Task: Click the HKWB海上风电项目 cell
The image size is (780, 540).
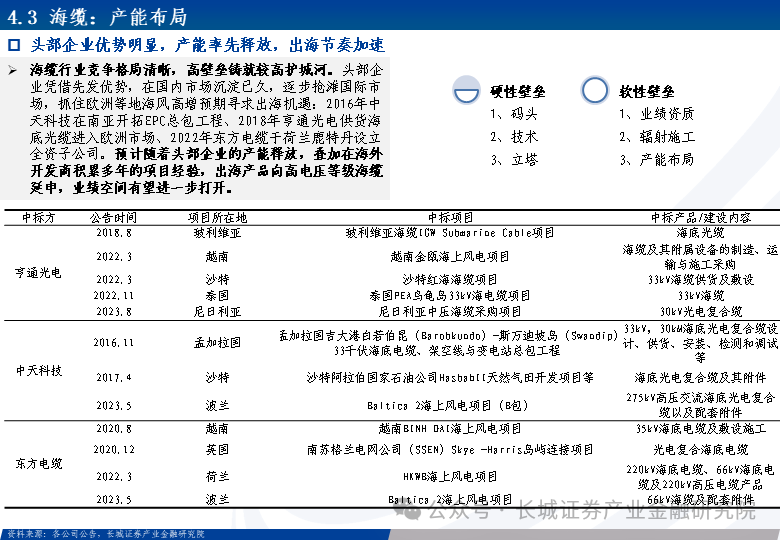Action: (450, 476)
